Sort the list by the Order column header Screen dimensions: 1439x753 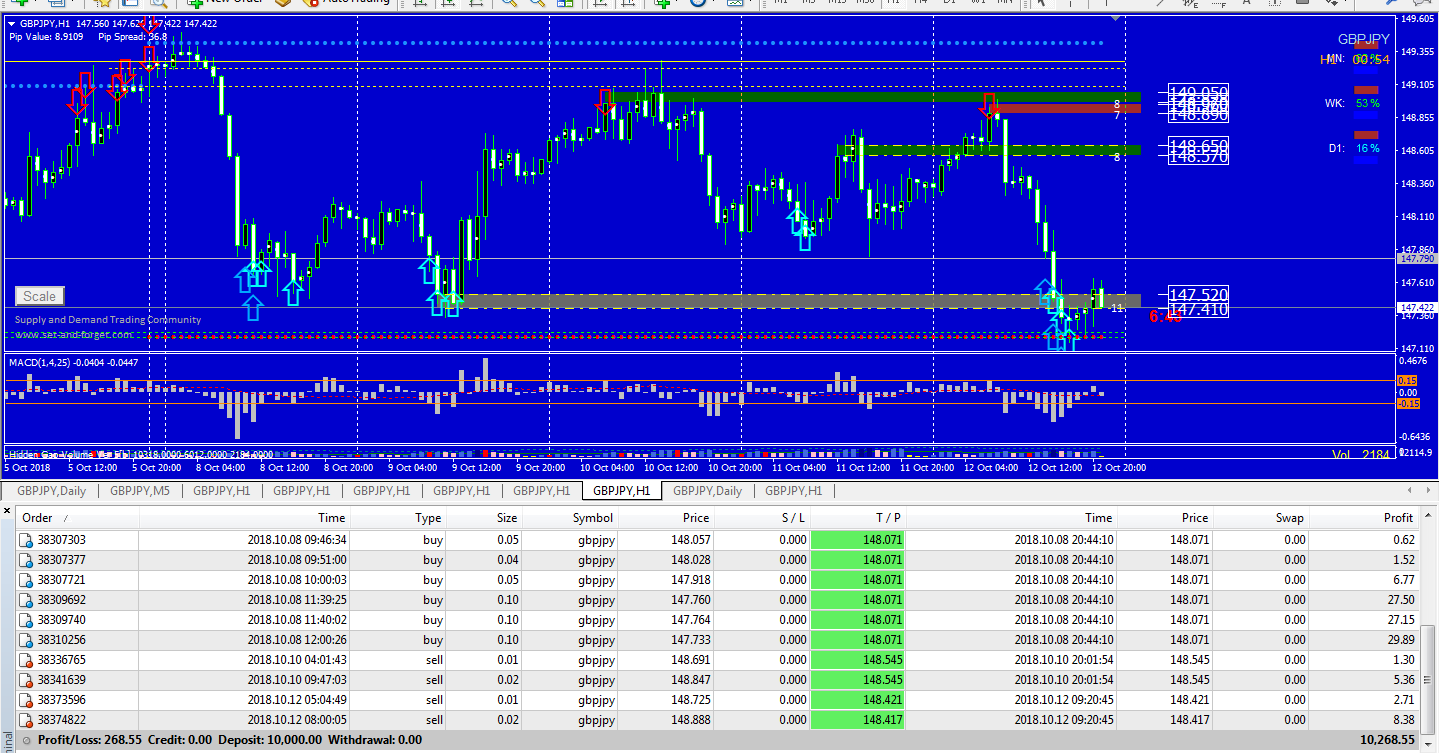(38, 518)
